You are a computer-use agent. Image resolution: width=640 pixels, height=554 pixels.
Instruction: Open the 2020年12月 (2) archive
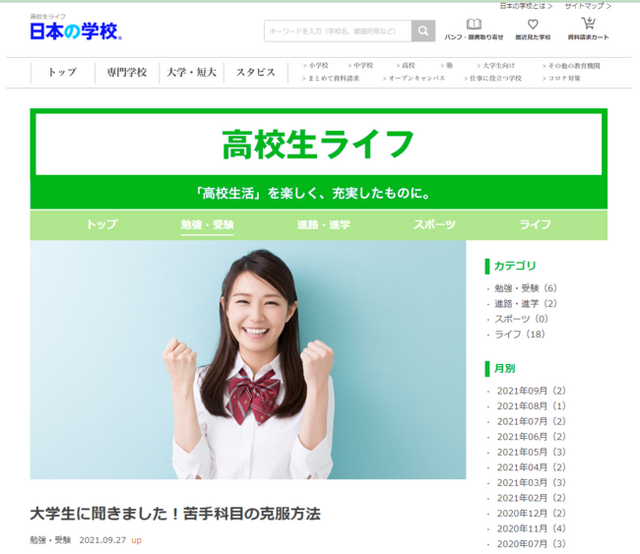[x=531, y=513]
